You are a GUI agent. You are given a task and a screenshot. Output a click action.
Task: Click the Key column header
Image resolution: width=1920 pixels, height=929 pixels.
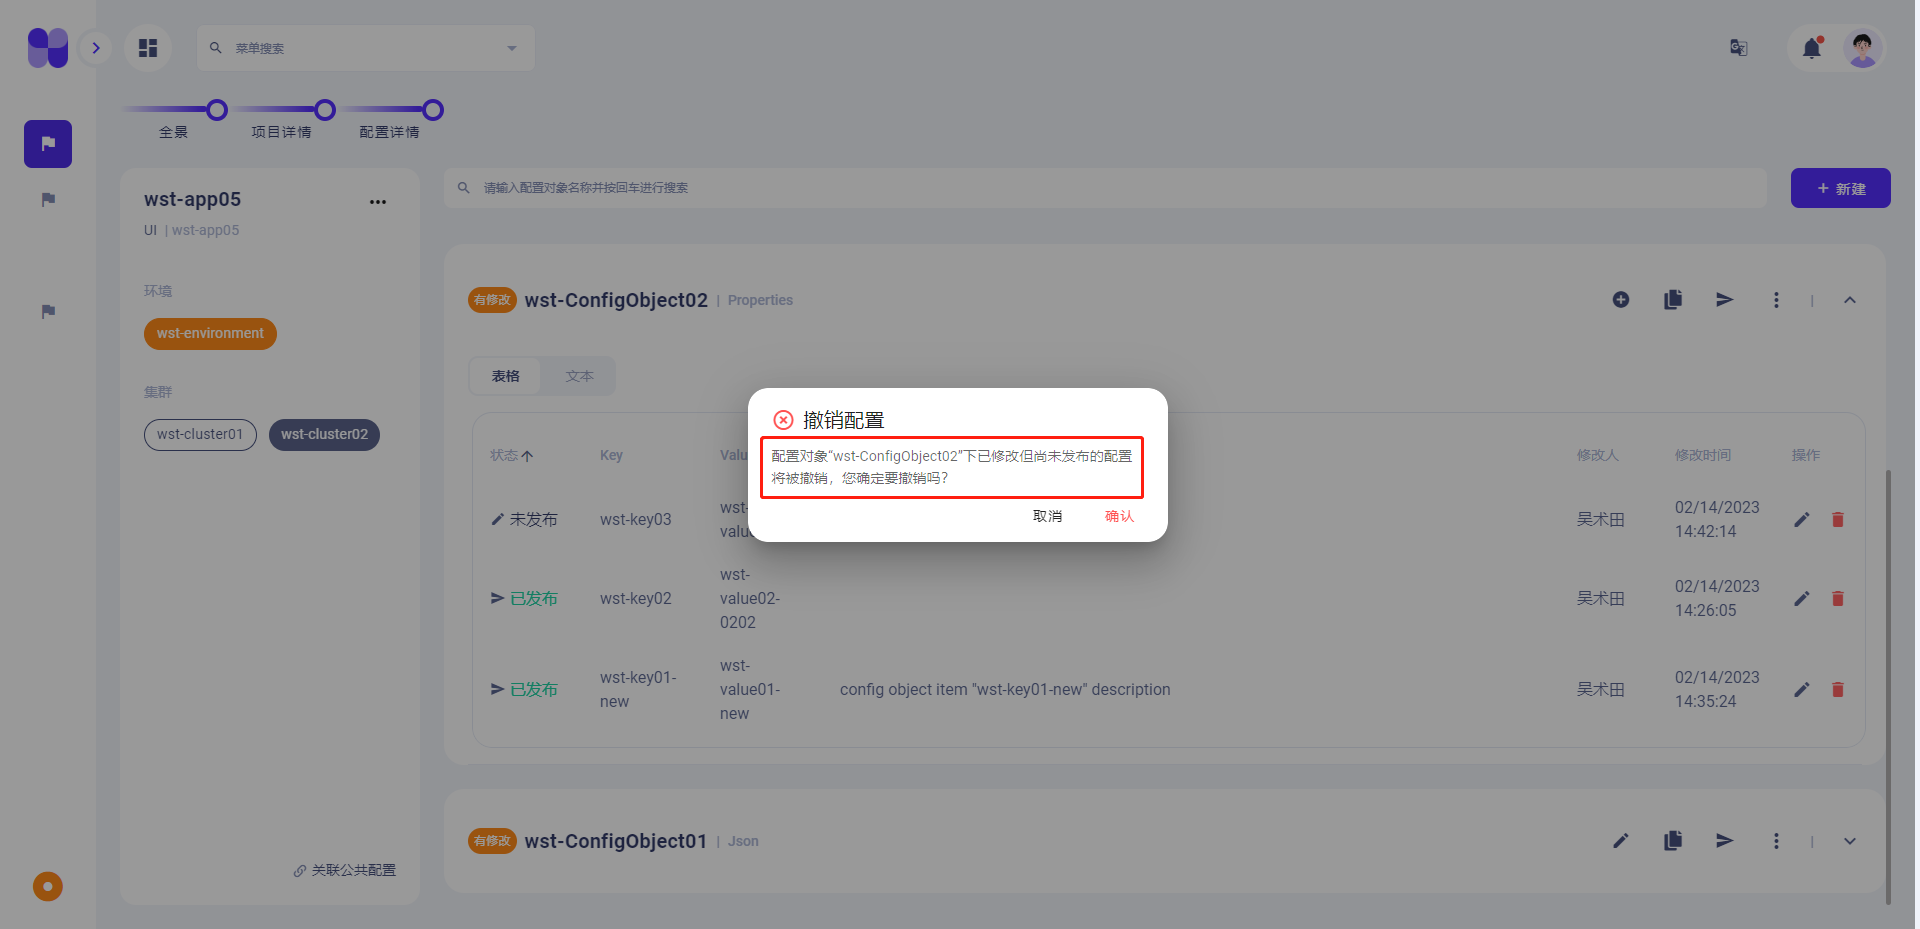pos(611,455)
